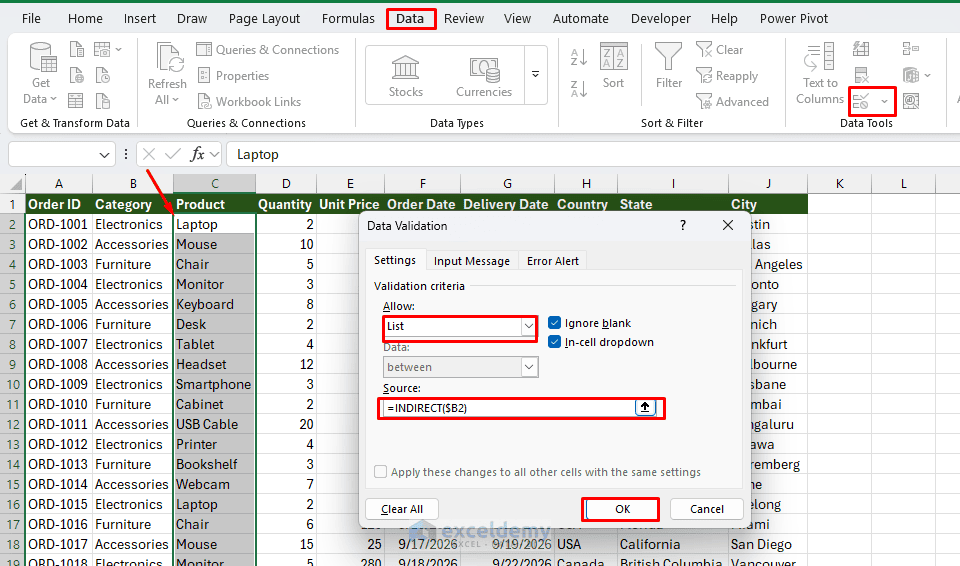Image resolution: width=960 pixels, height=566 pixels.
Task: Switch to the Formulas ribbon tab
Action: [x=348, y=18]
